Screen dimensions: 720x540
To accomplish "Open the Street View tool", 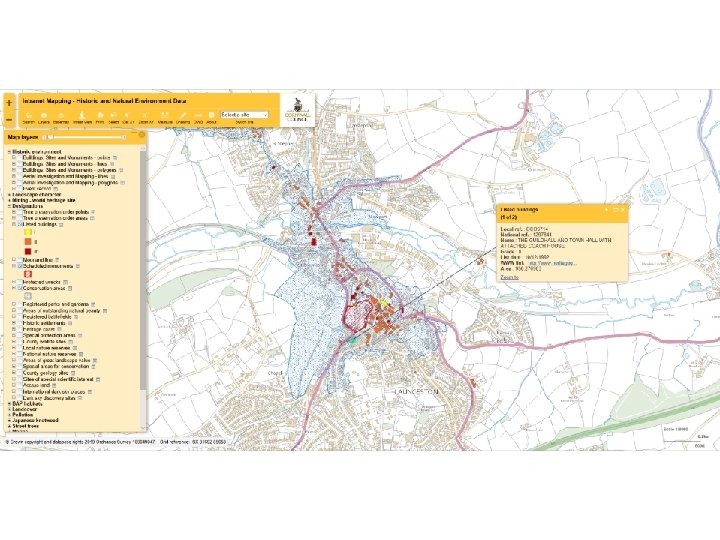I will tap(83, 118).
